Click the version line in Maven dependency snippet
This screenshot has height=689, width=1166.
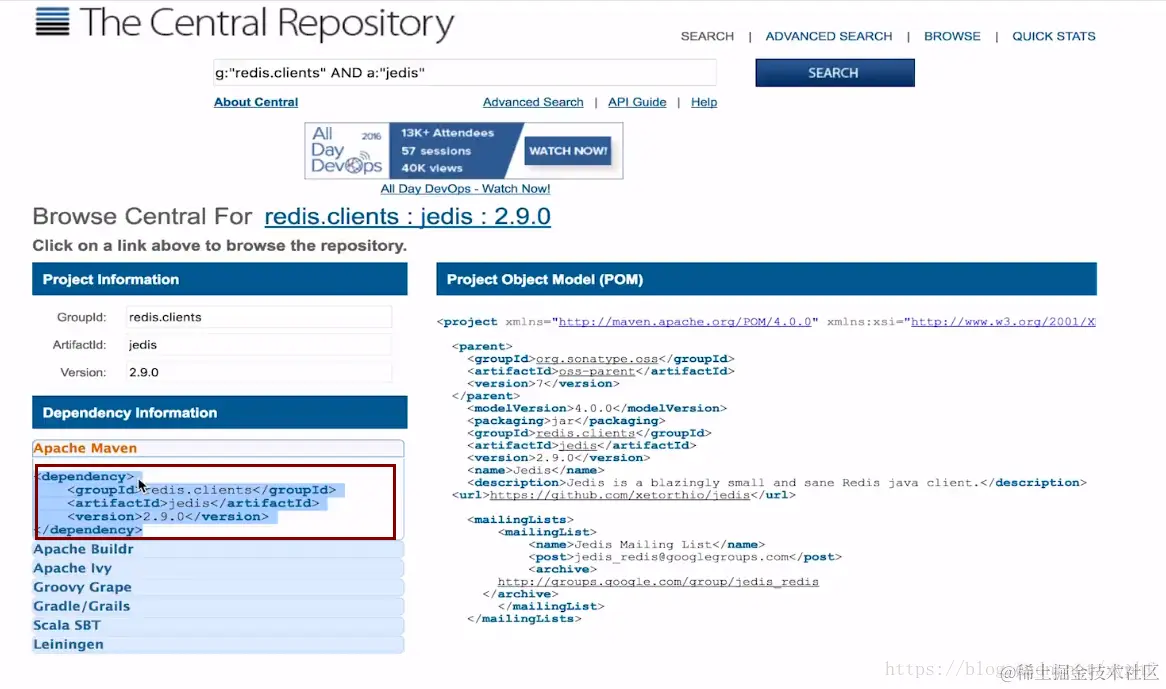[x=168, y=517]
